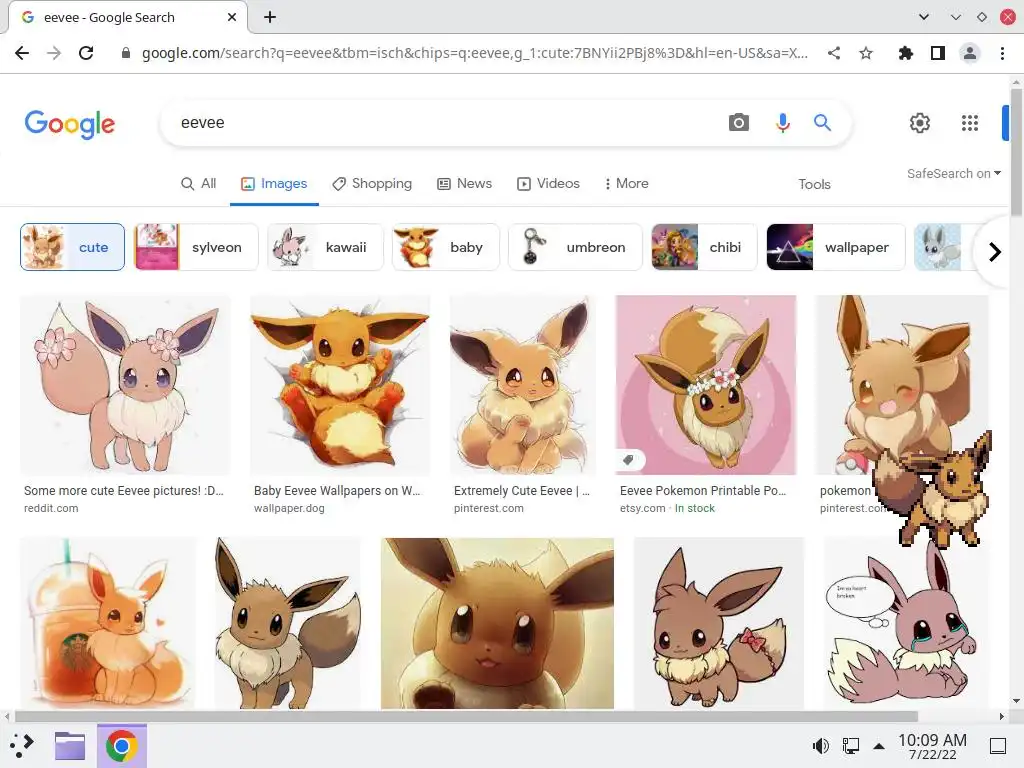The width and height of the screenshot is (1024, 768).
Task: Open a new browser tab
Action: [x=270, y=18]
